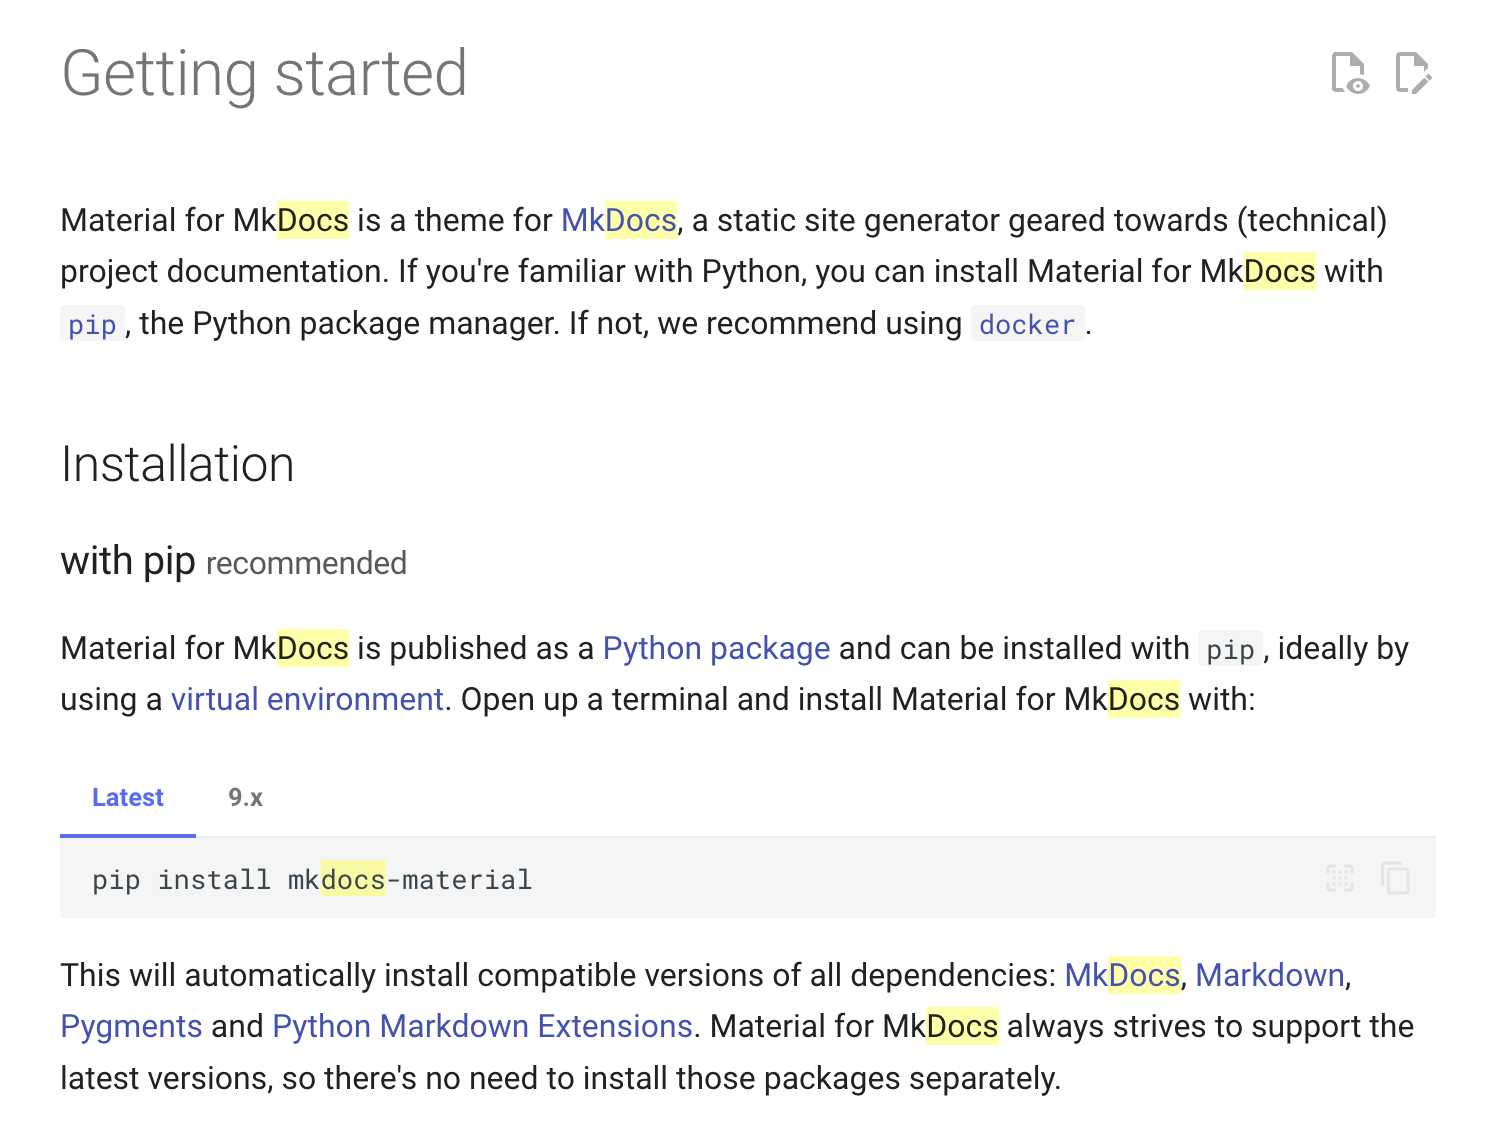Click the Getting started page heading
Viewport: 1502px width, 1138px height.
click(x=264, y=74)
